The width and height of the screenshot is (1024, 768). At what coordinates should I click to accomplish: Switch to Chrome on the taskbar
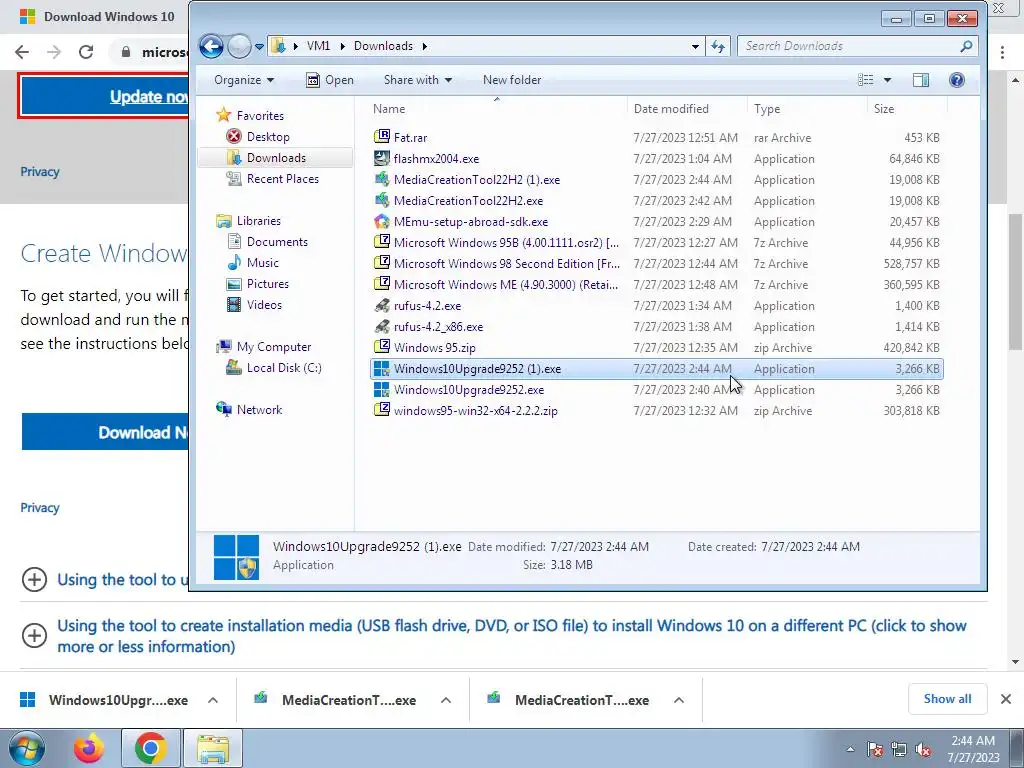pyautogui.click(x=150, y=748)
